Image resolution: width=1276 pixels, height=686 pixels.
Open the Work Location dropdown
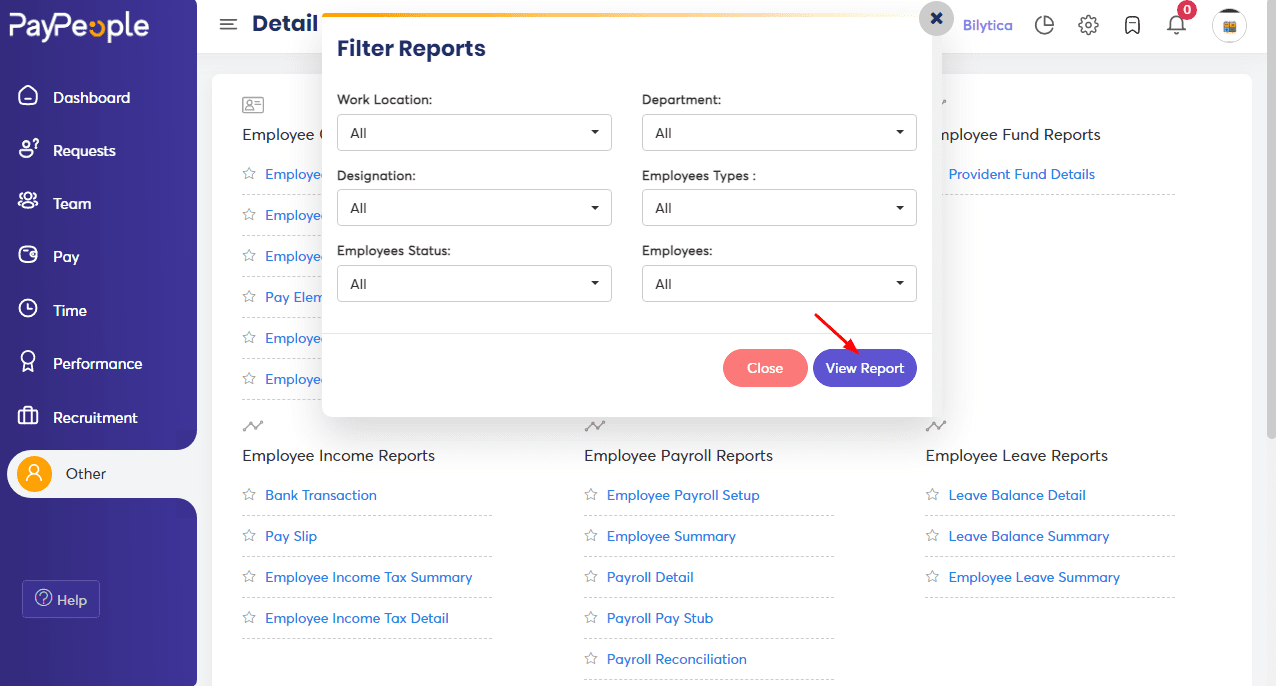point(474,132)
